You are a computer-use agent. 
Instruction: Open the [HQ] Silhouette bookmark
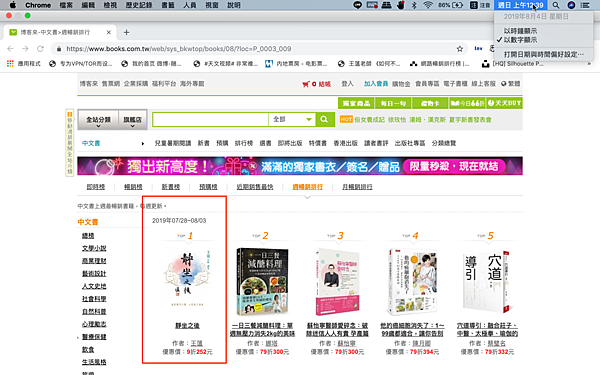pos(512,64)
